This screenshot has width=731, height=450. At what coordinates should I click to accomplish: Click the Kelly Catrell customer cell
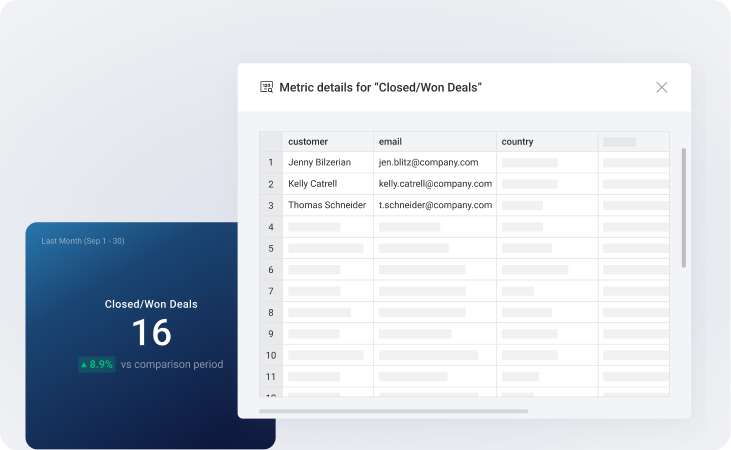[x=312, y=184]
